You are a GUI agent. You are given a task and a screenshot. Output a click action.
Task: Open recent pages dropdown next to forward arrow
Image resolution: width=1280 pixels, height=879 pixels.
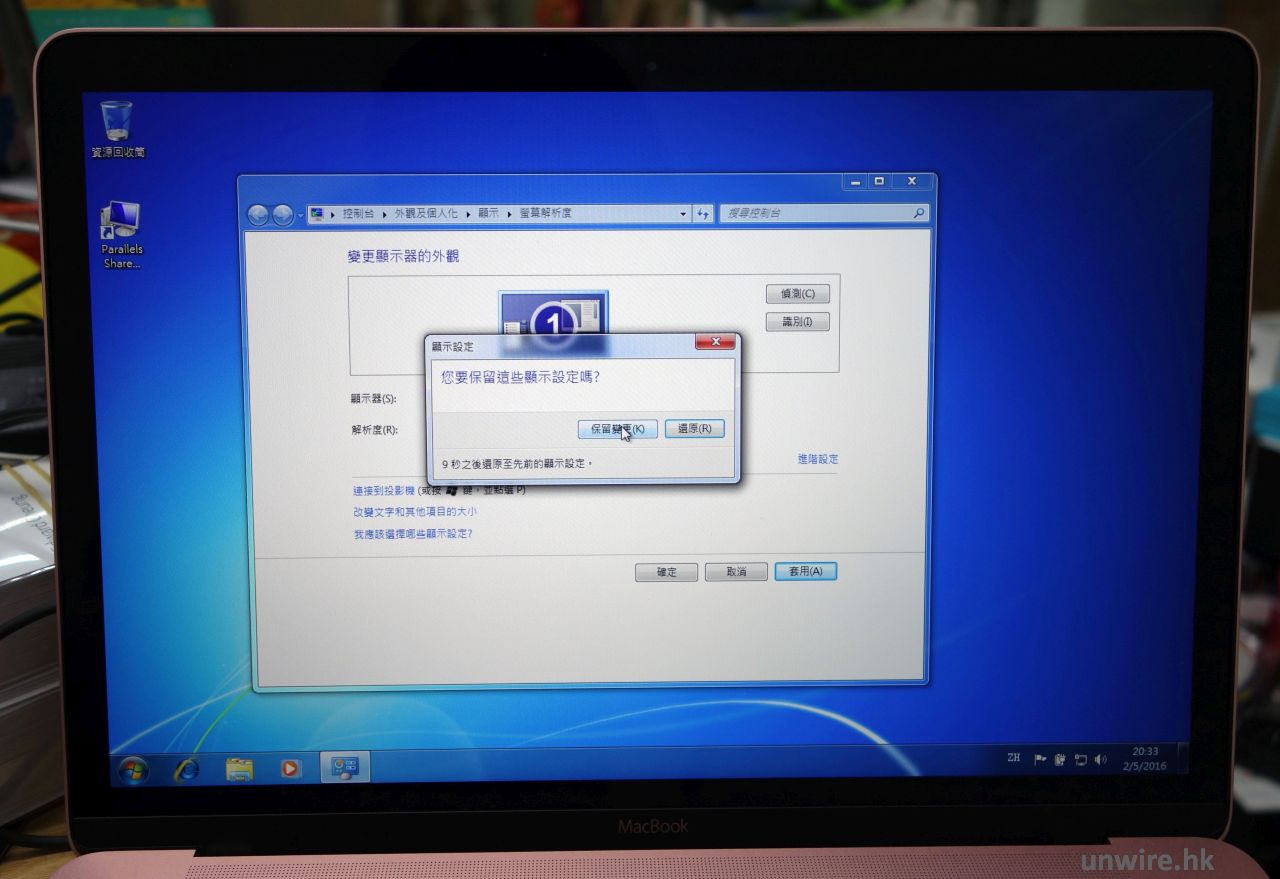point(300,216)
